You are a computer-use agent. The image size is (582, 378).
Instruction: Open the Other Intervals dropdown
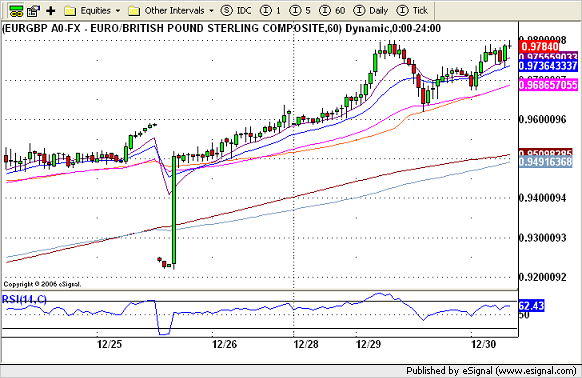(x=171, y=11)
